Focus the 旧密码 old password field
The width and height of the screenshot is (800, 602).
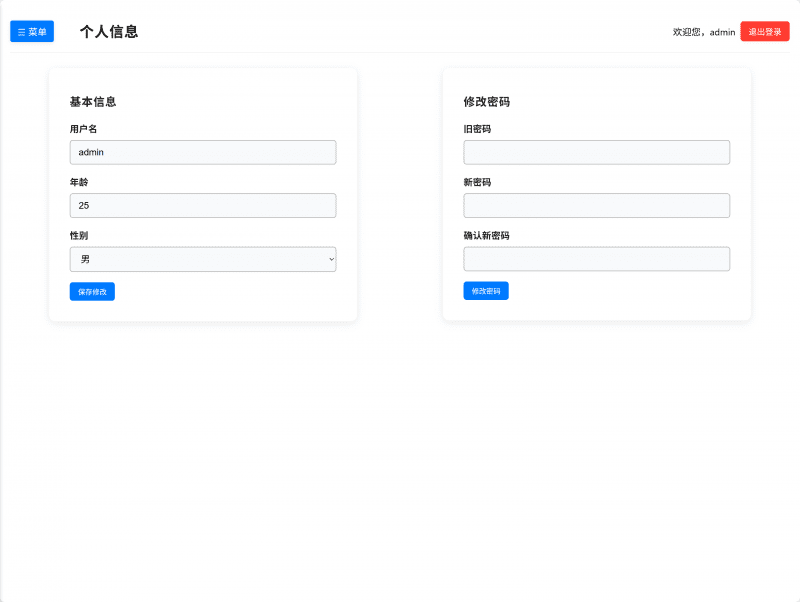[x=596, y=152]
